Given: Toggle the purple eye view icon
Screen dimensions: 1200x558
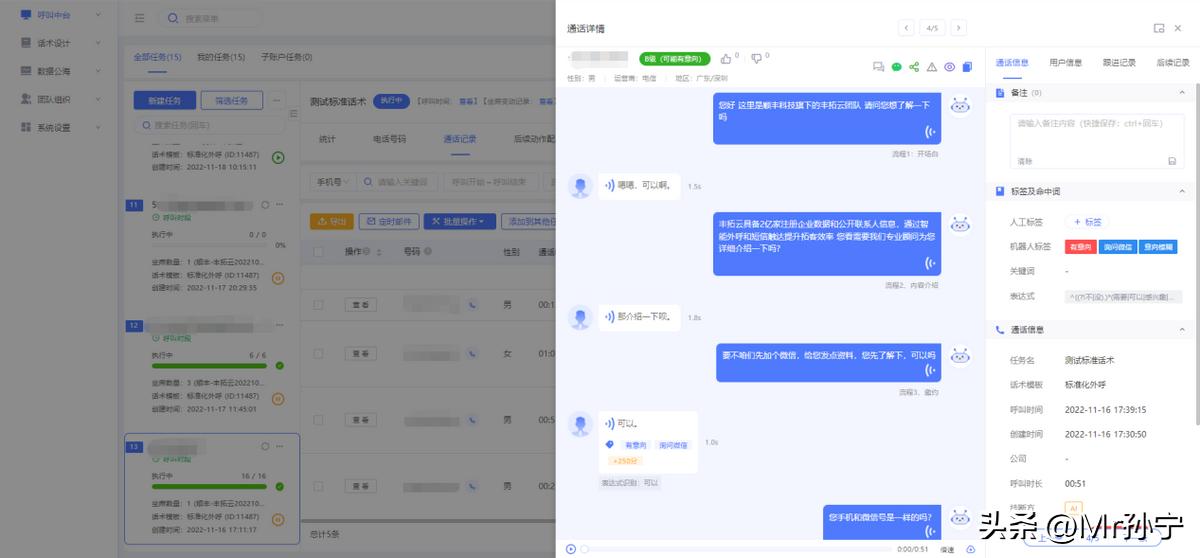Looking at the screenshot, I should point(950,67).
